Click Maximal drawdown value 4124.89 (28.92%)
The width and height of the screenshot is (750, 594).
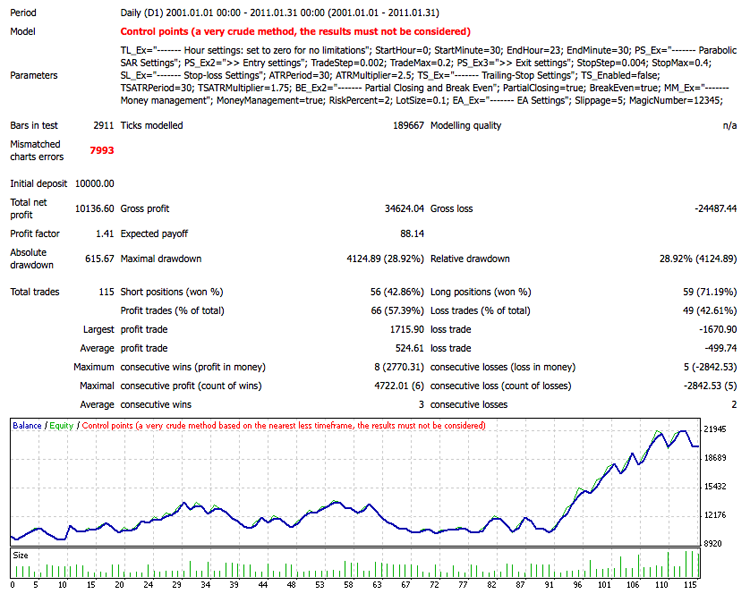pos(385,259)
